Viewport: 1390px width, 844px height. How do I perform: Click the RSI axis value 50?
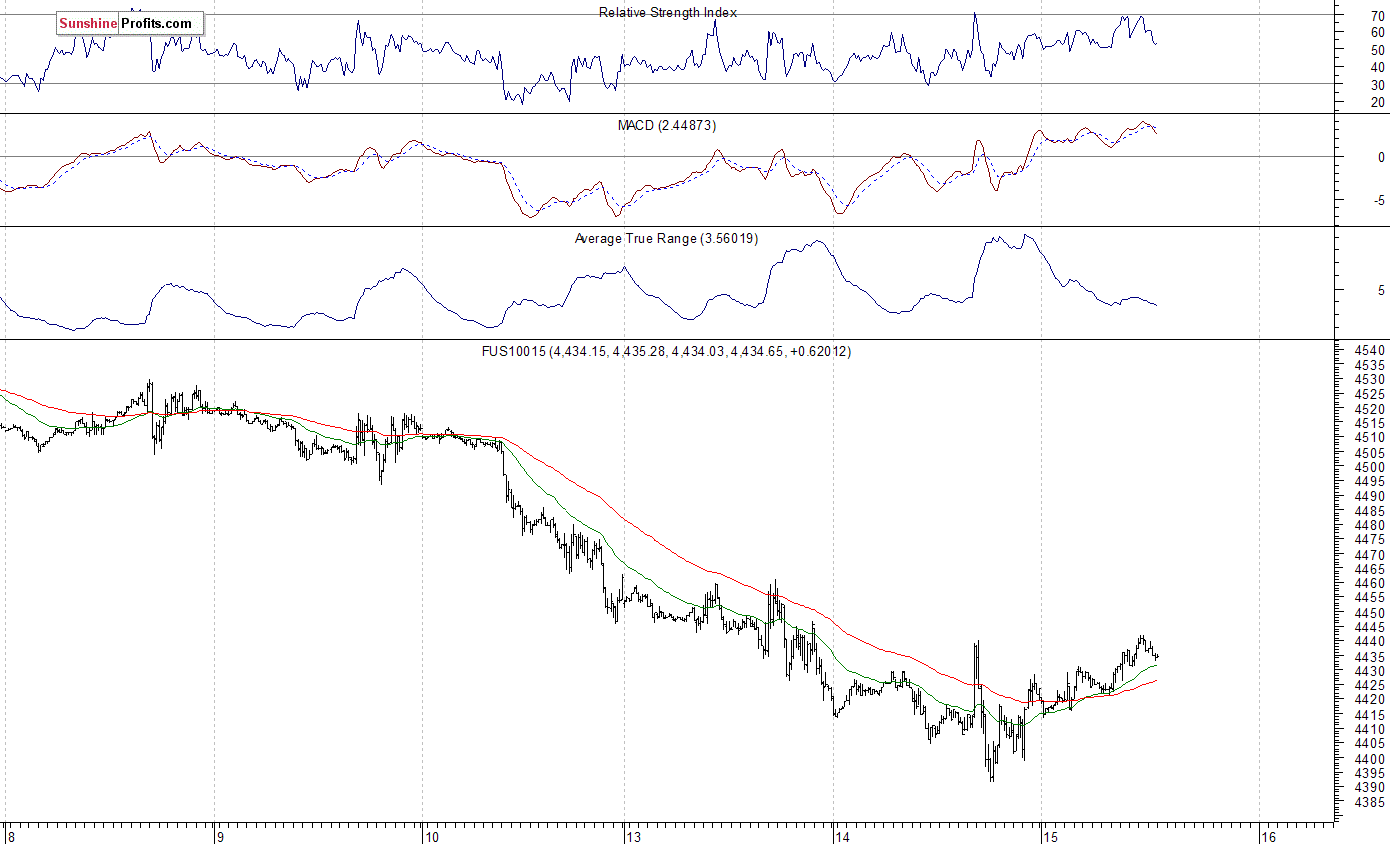(1378, 50)
